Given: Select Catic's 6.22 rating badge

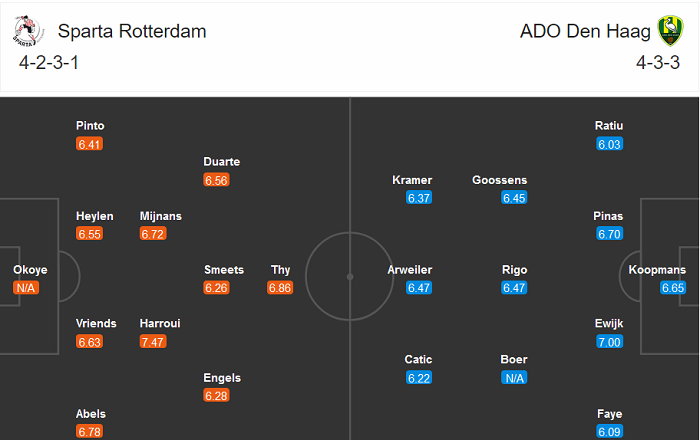Looking at the screenshot, I should (x=419, y=378).
